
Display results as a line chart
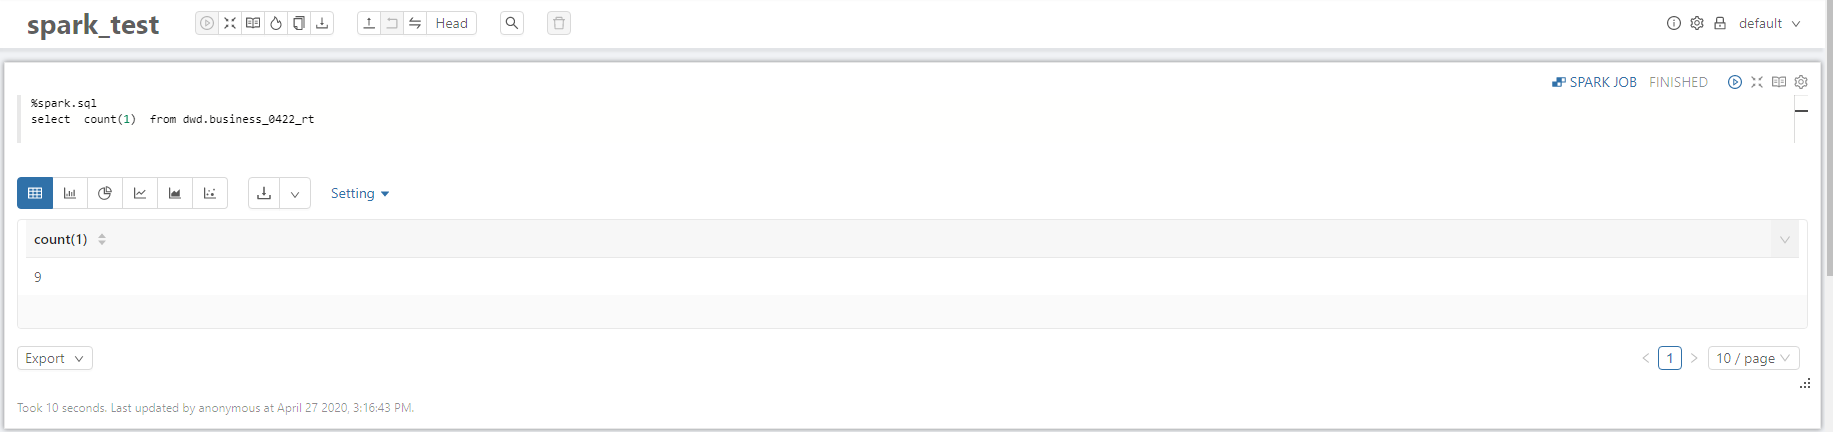140,193
